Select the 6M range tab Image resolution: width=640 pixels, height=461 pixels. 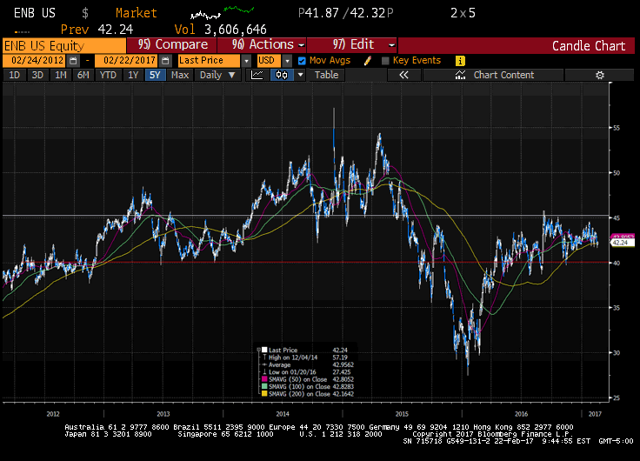[83, 75]
